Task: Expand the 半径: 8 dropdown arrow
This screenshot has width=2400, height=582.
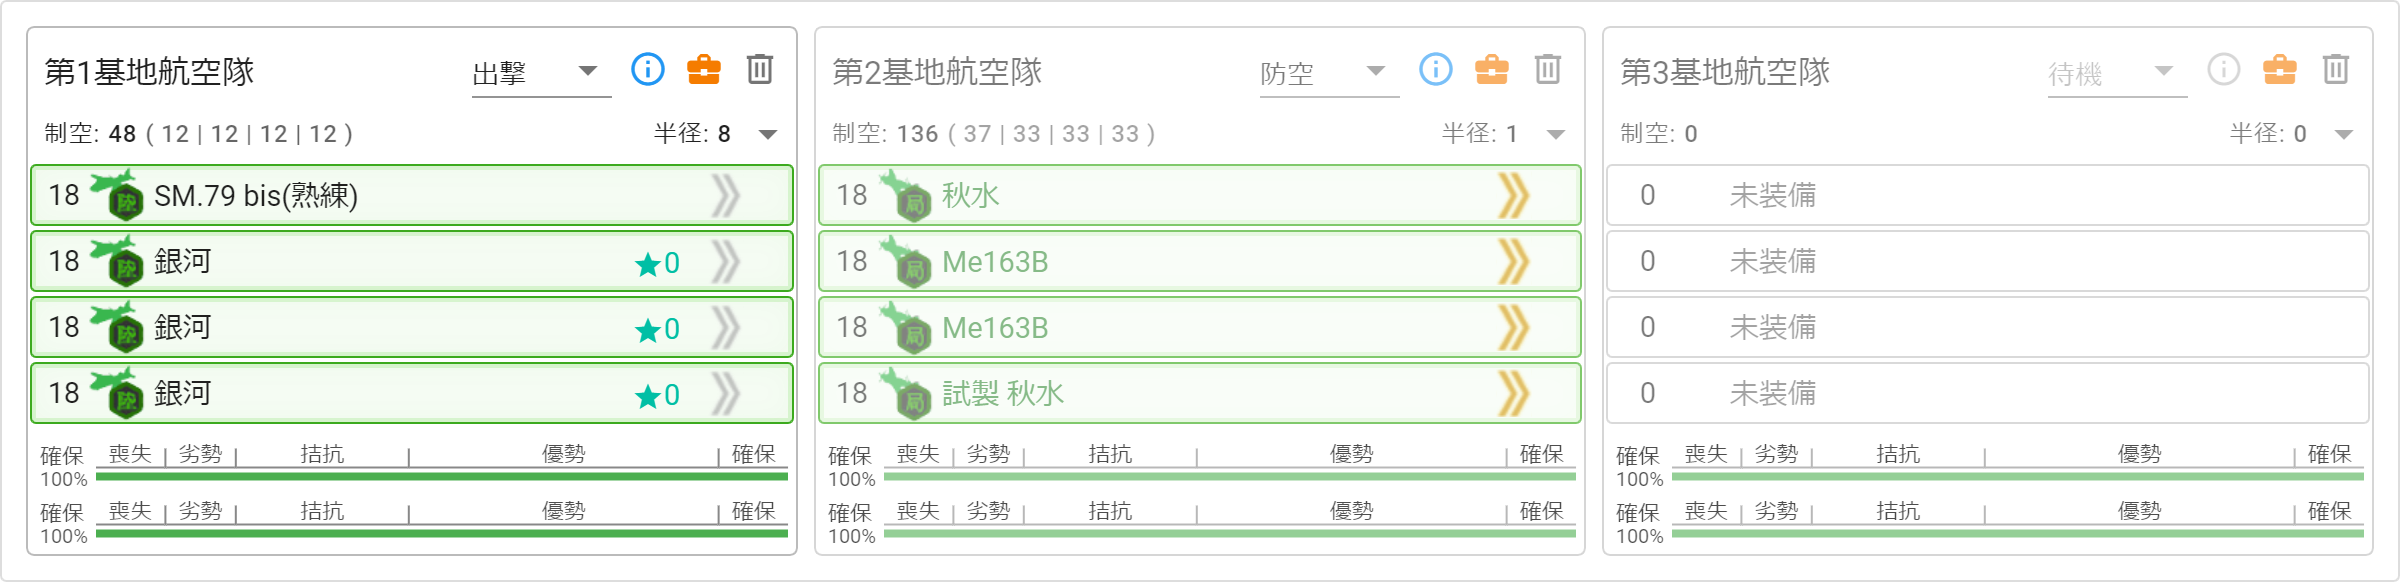Action: point(768,134)
